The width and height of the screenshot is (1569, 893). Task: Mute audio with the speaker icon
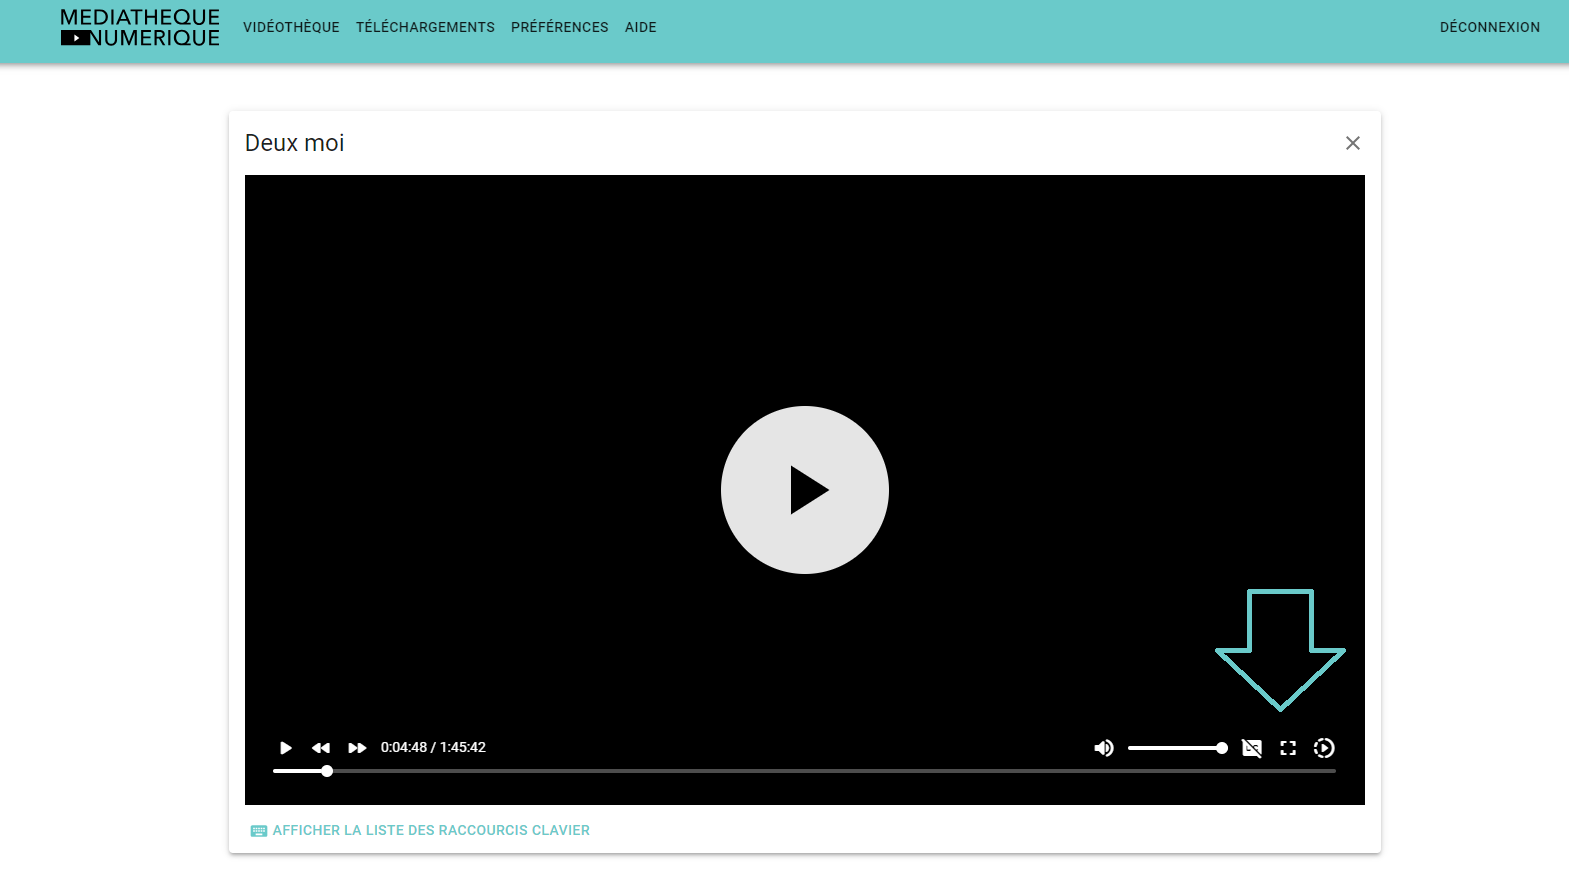pyautogui.click(x=1104, y=748)
